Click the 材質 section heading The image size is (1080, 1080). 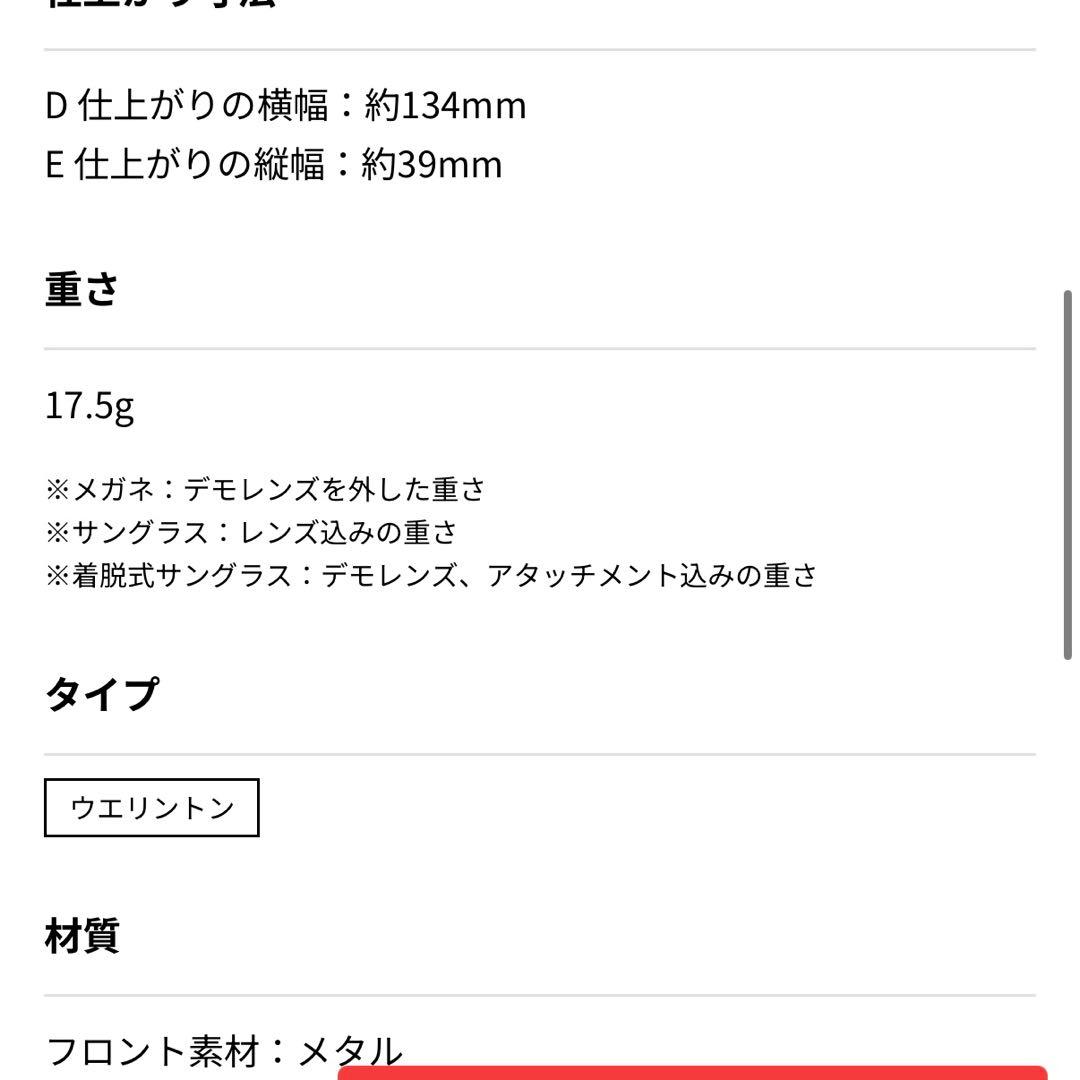[x=81, y=935]
